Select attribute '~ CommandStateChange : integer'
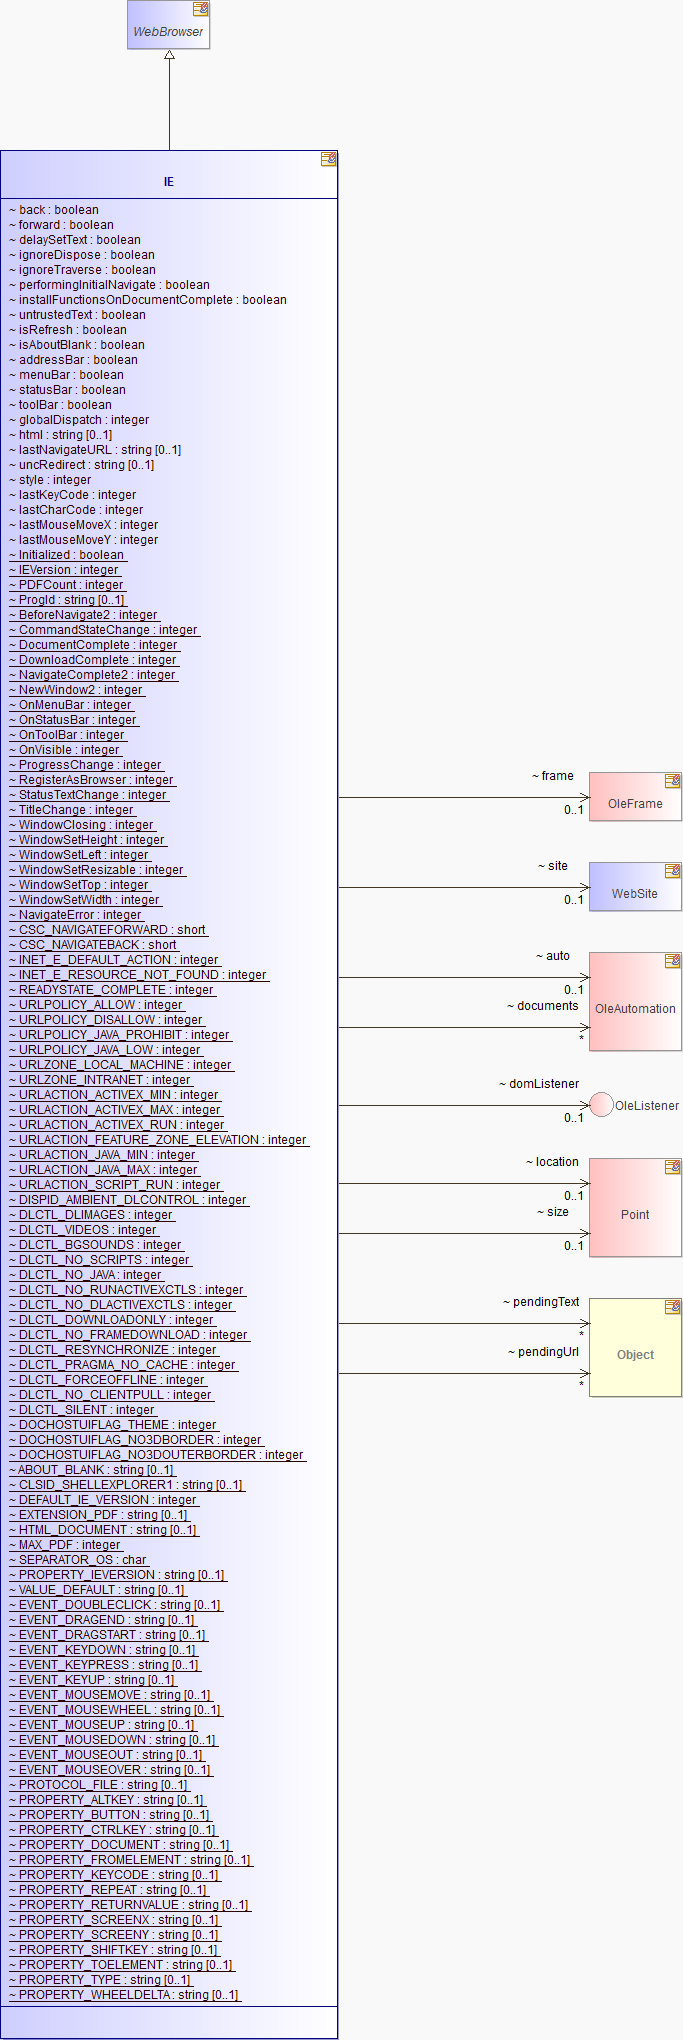The height and width of the screenshot is (2040, 683). tap(104, 630)
